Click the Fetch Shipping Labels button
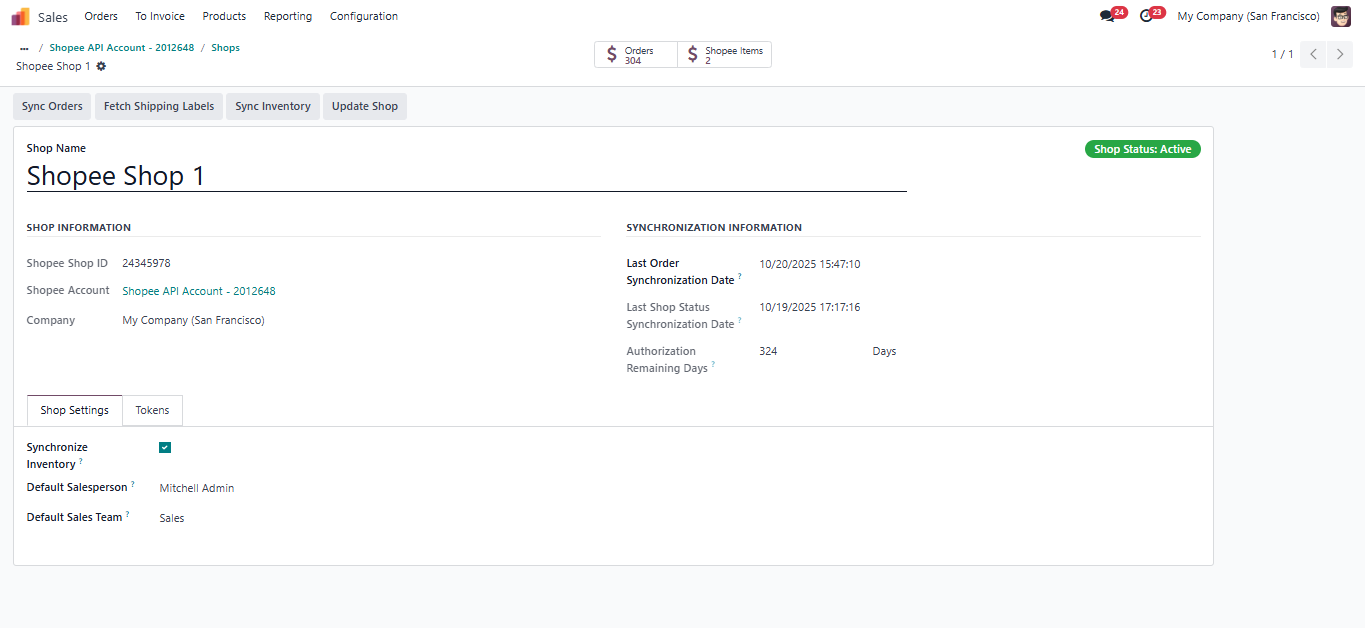The width and height of the screenshot is (1365, 628). (159, 107)
